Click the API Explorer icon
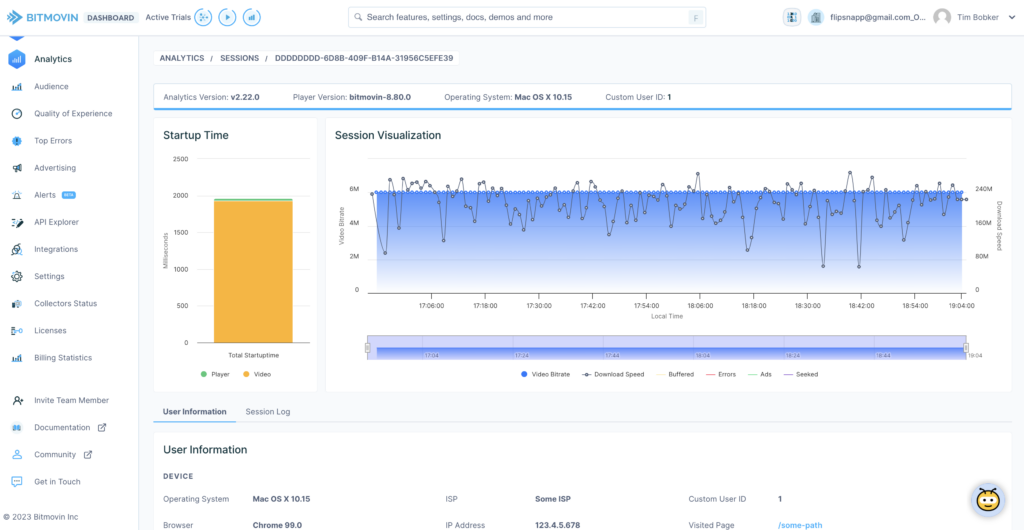This screenshot has height=530, width=1024. (17, 223)
